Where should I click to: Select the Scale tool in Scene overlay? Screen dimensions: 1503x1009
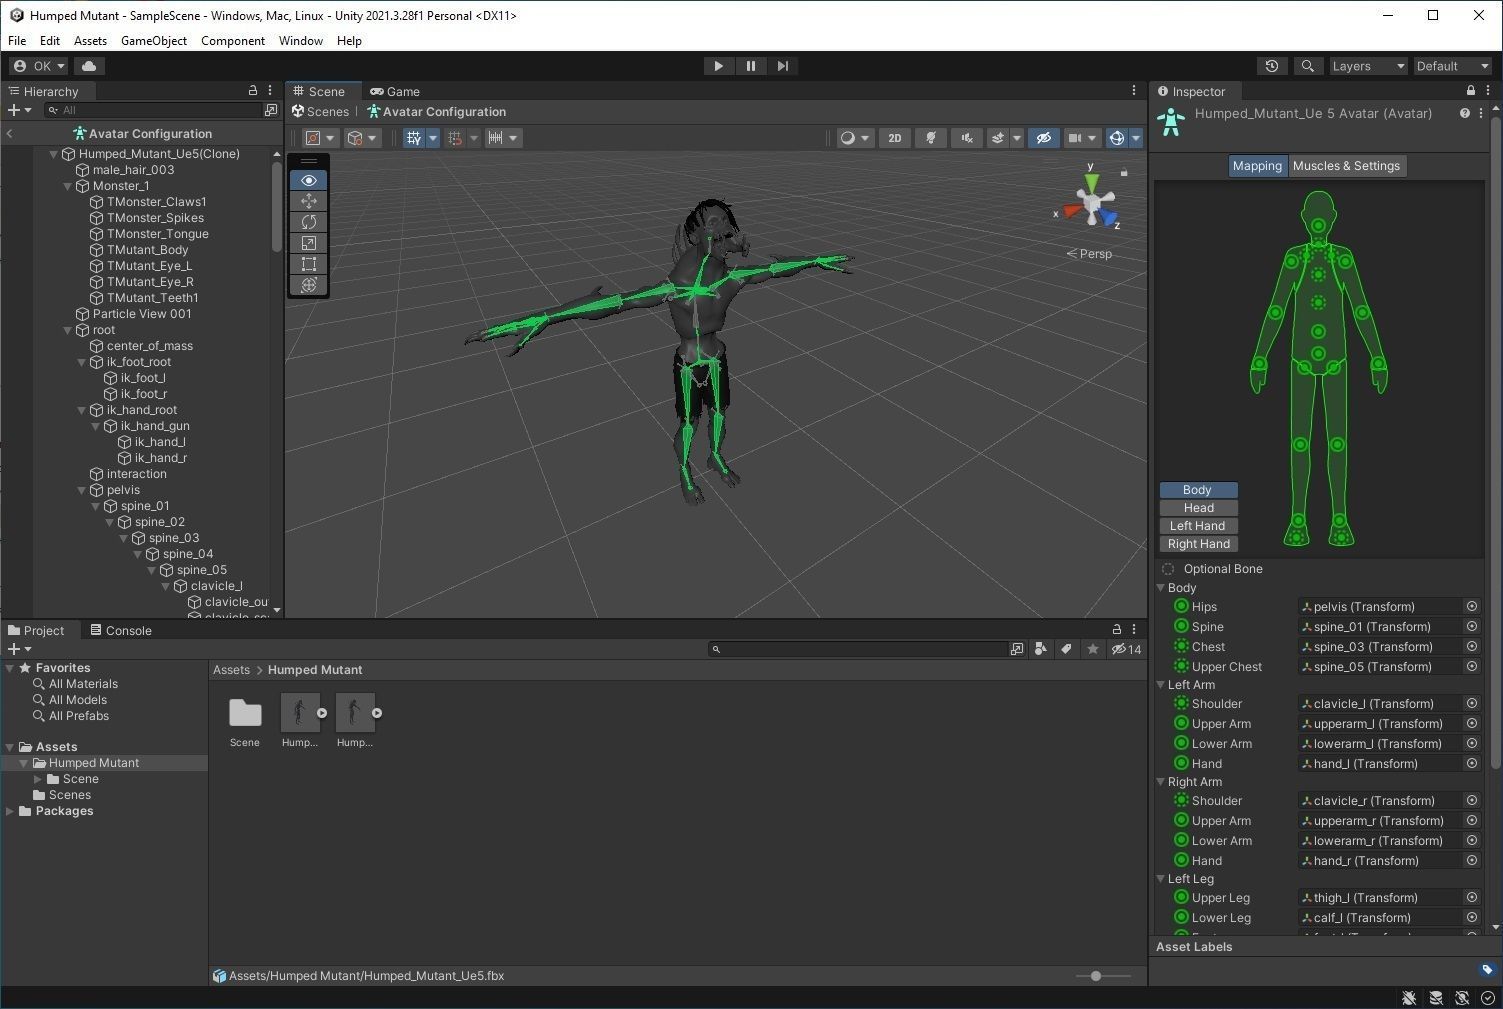(x=309, y=243)
